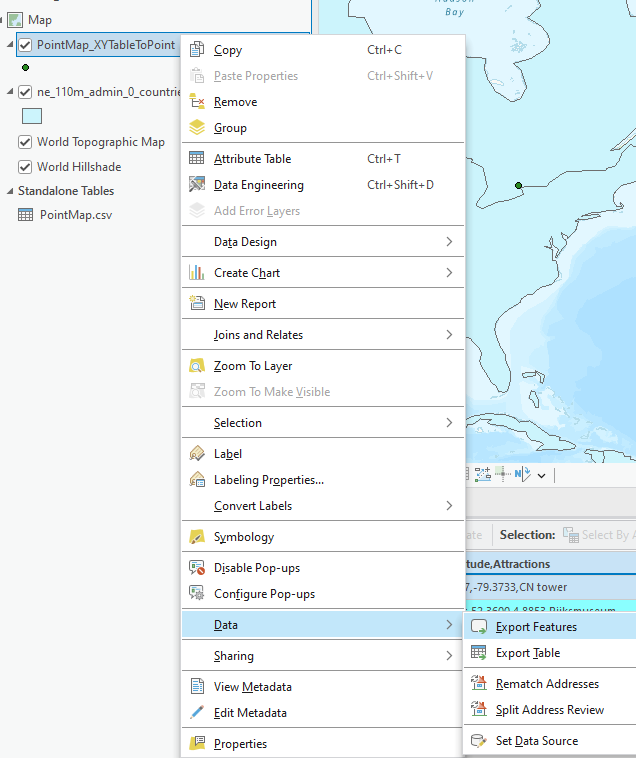Click the Split Address Review icon
Image resolution: width=636 pixels, height=758 pixels.
point(479,710)
